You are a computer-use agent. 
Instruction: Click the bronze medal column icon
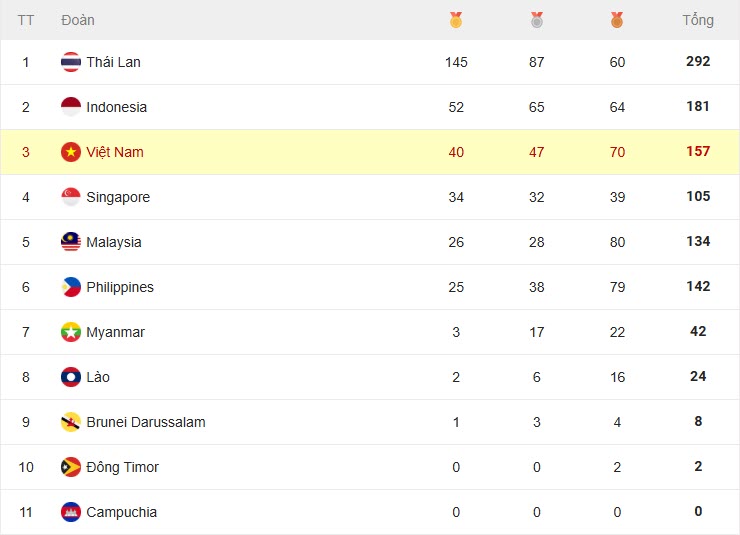[617, 20]
